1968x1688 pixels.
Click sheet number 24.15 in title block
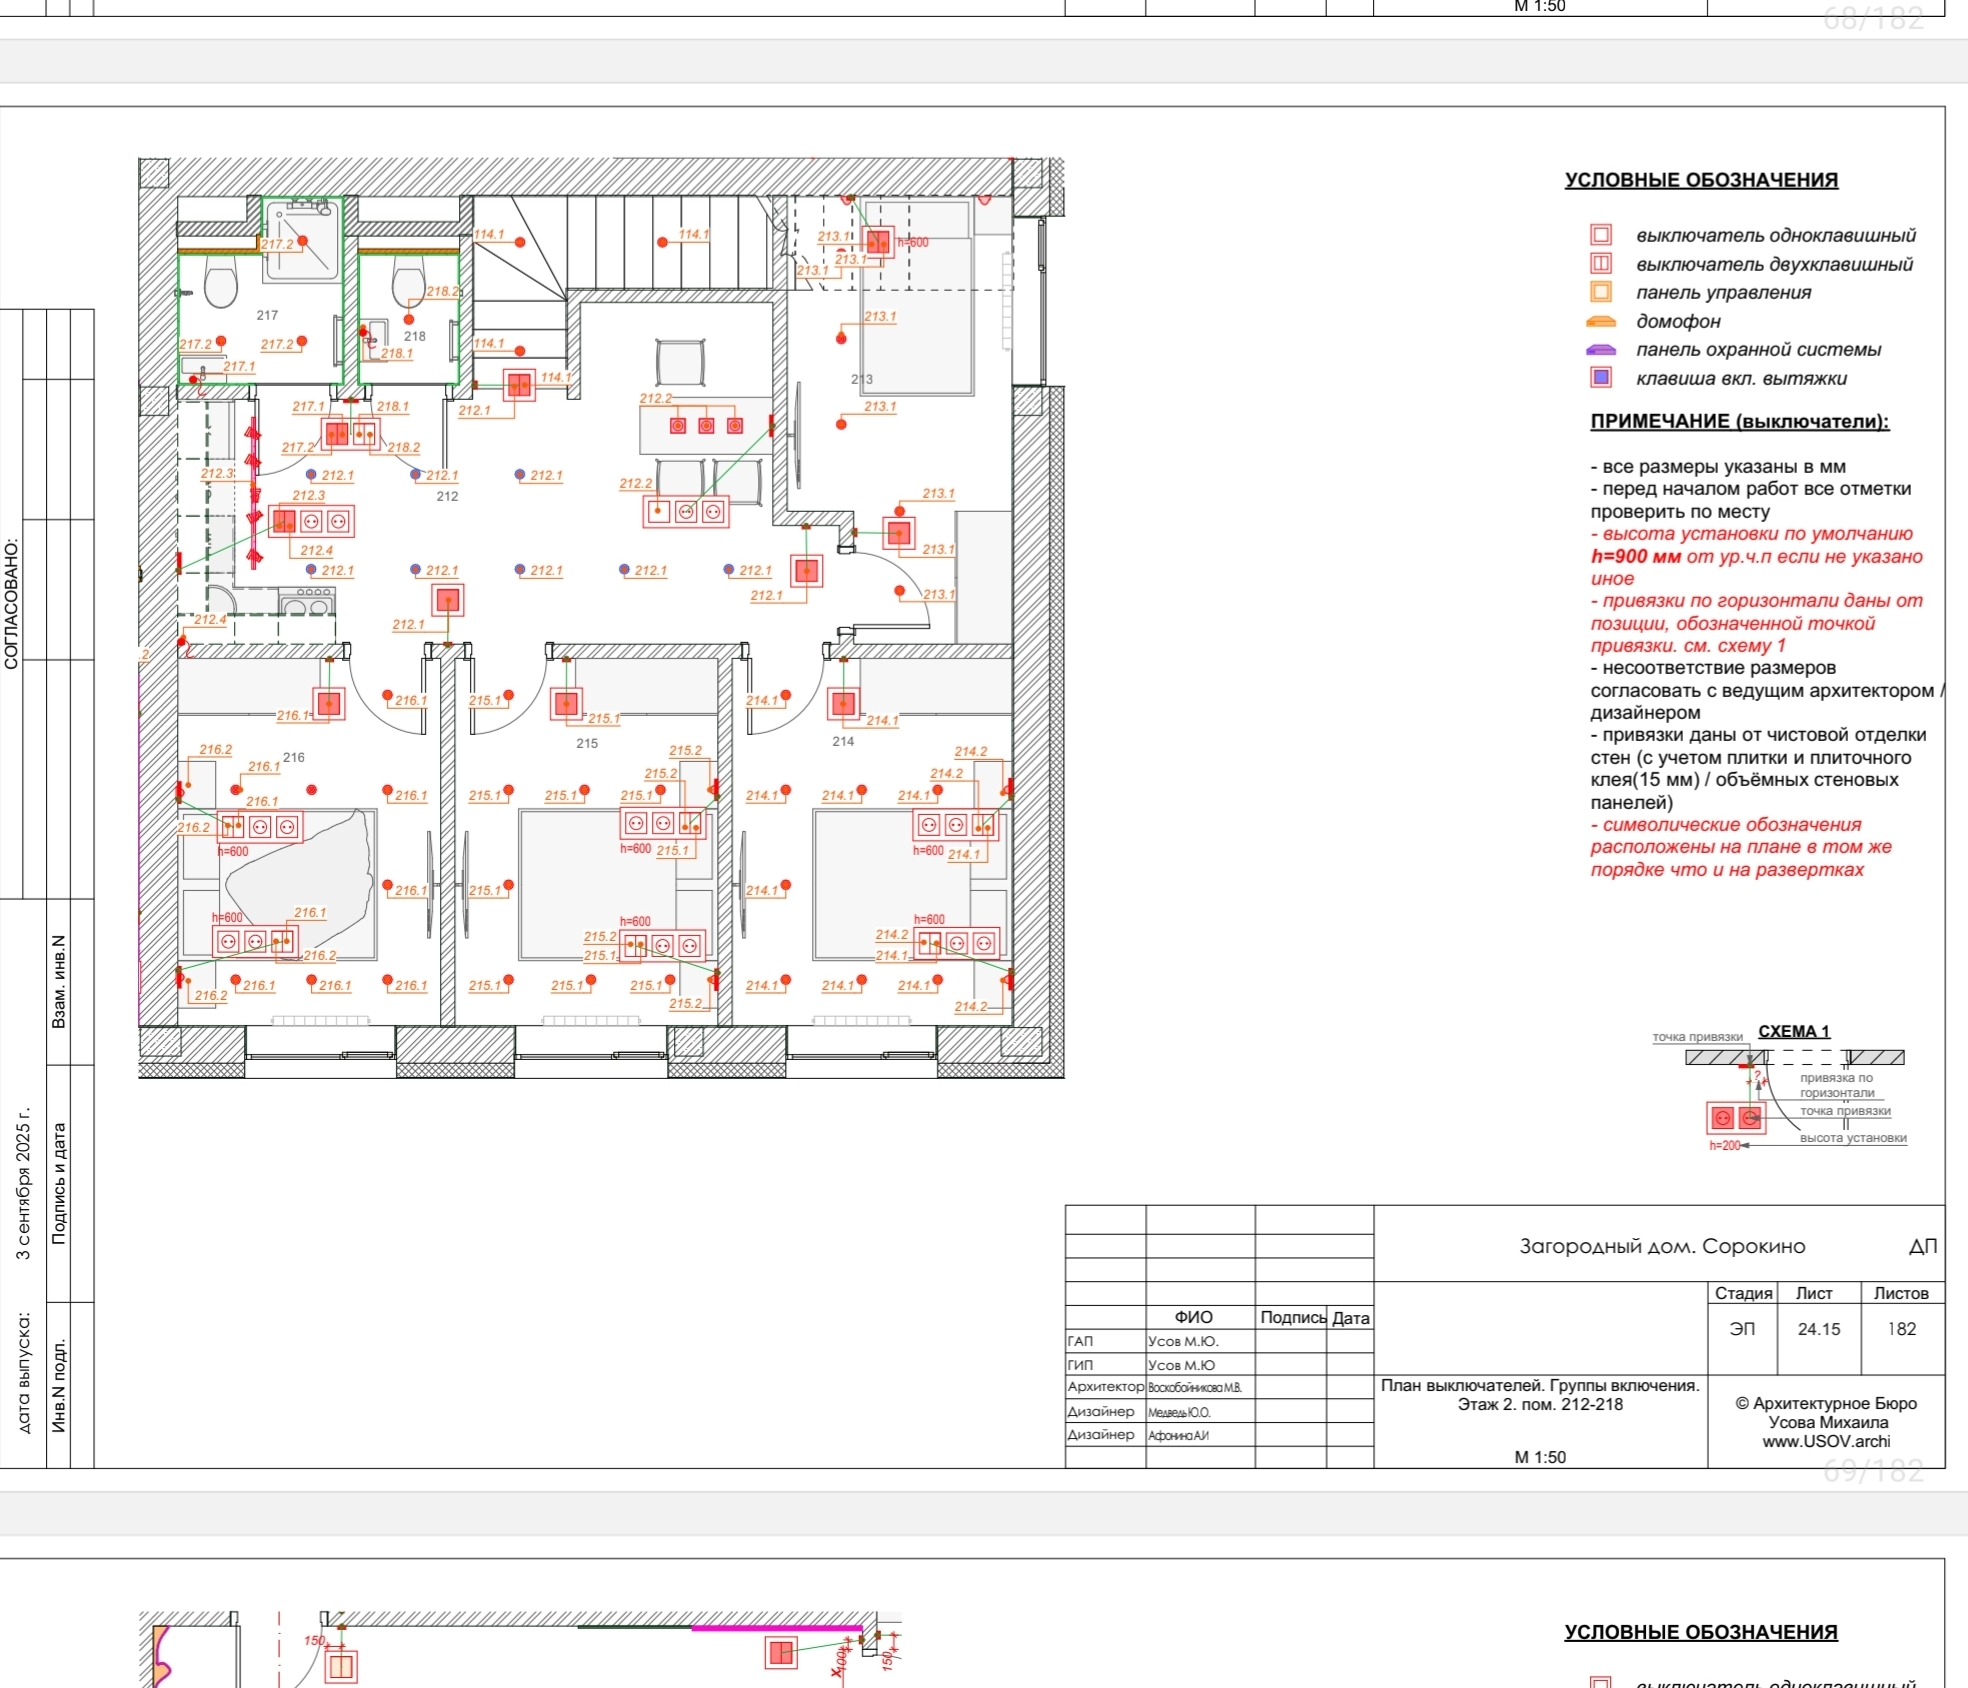pos(1818,1329)
